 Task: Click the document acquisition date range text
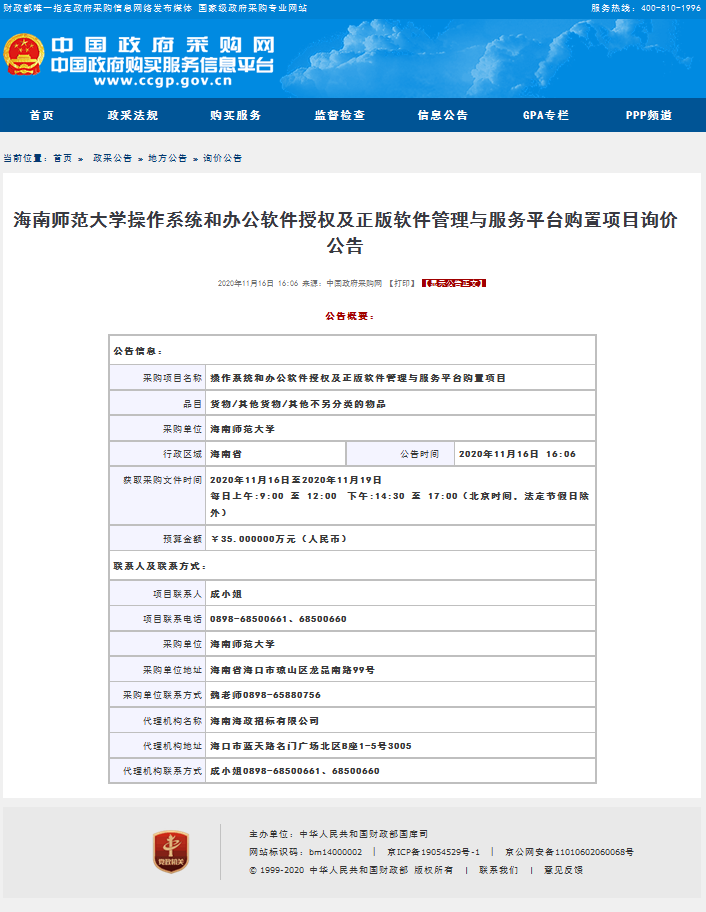295,480
